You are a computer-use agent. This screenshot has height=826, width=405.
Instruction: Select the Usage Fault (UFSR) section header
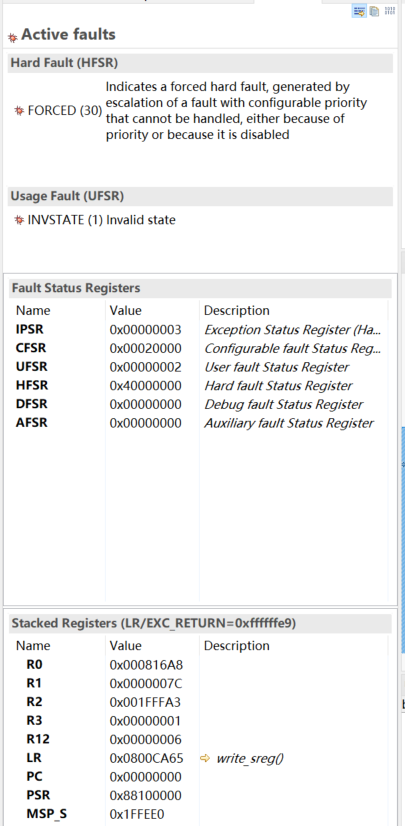pyautogui.click(x=200, y=196)
